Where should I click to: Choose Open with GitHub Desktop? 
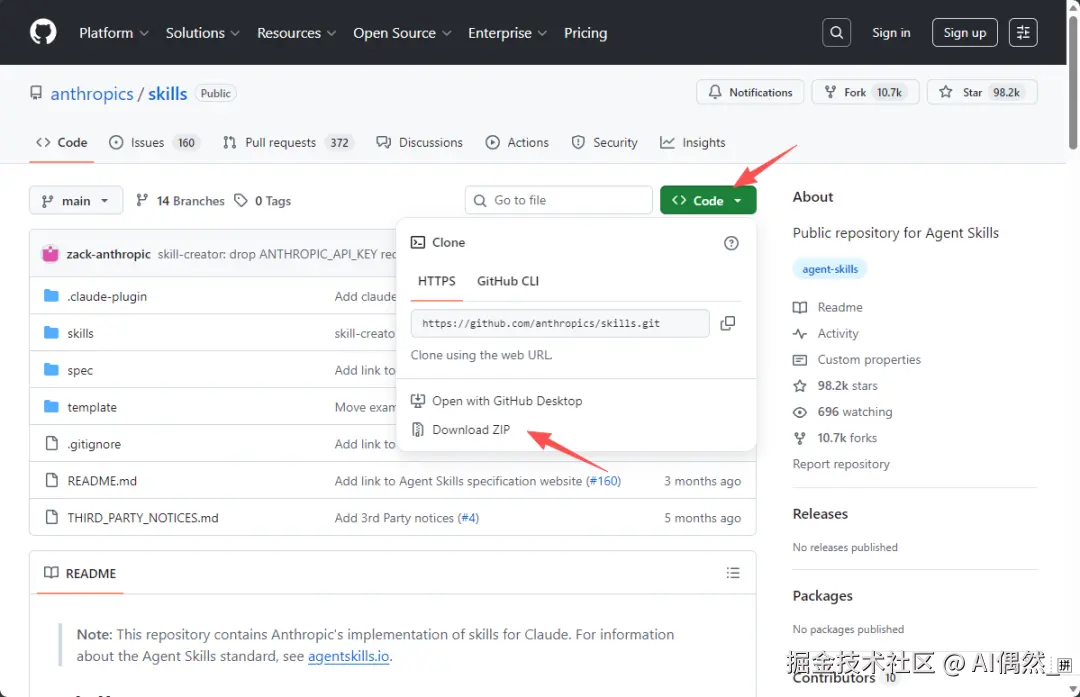497,401
